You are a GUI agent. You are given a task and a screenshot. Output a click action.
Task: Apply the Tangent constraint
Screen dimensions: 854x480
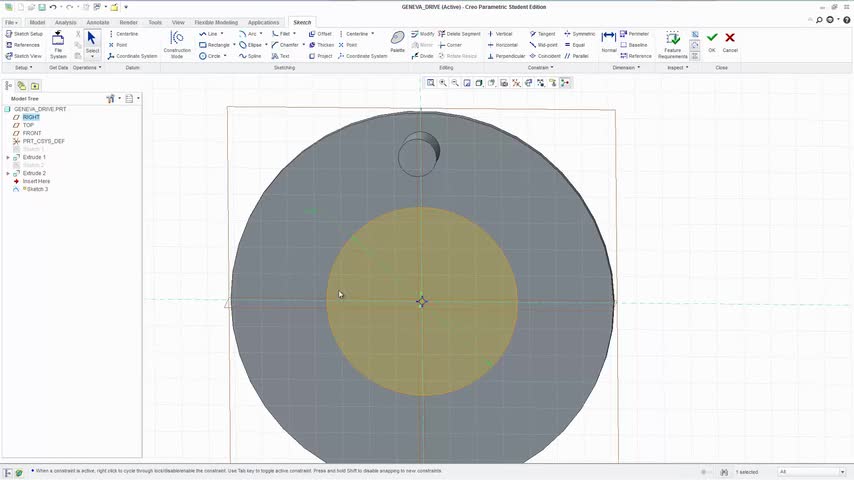[x=542, y=34]
